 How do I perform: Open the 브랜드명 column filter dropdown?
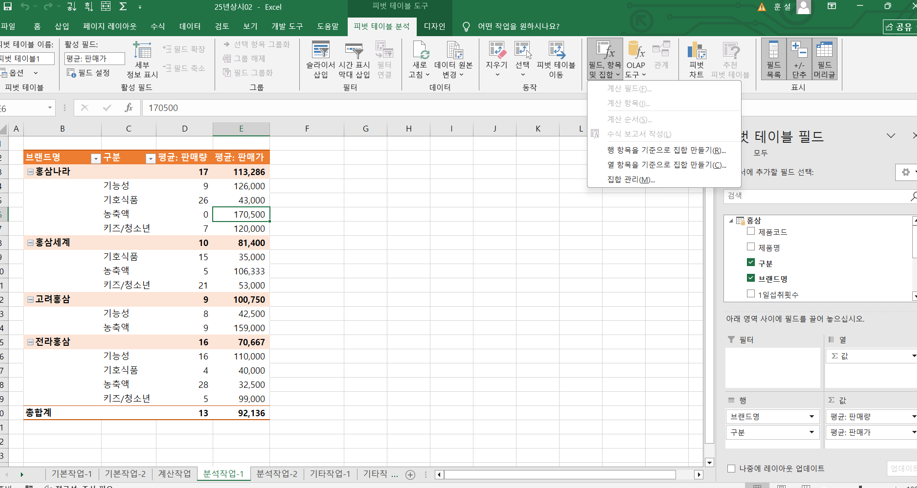pyautogui.click(x=95, y=158)
